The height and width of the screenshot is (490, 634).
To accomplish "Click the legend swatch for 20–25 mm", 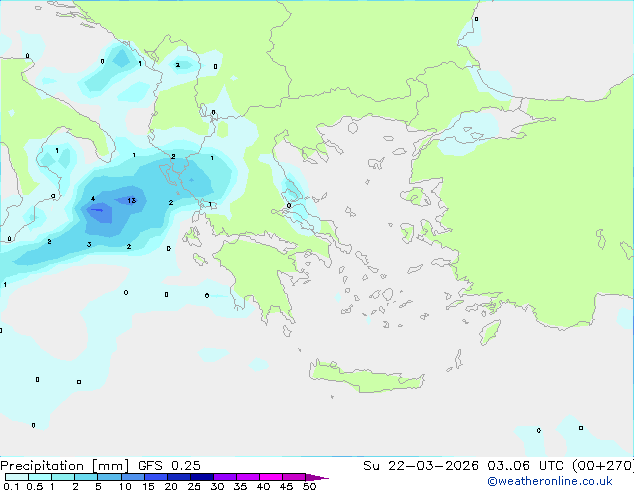I will click(178, 477).
